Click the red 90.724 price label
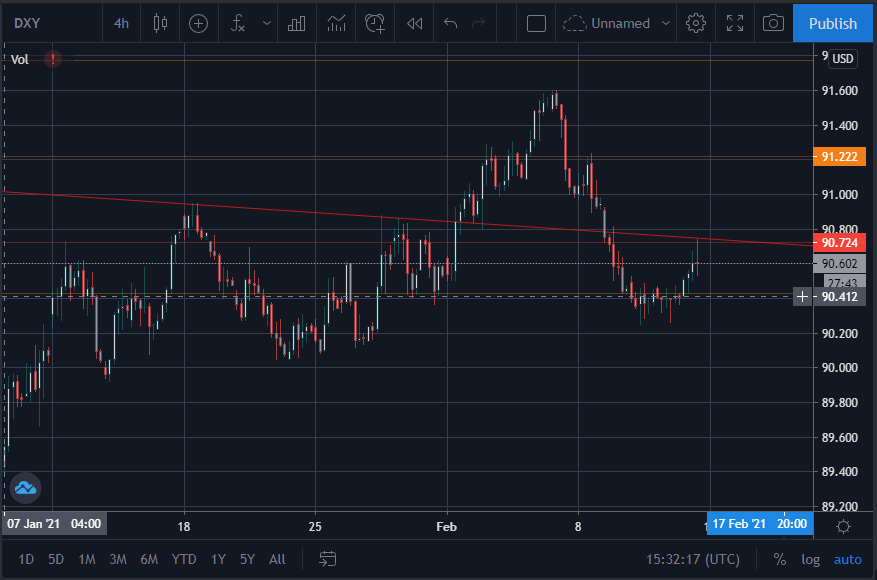The width and height of the screenshot is (877, 580). click(x=840, y=243)
